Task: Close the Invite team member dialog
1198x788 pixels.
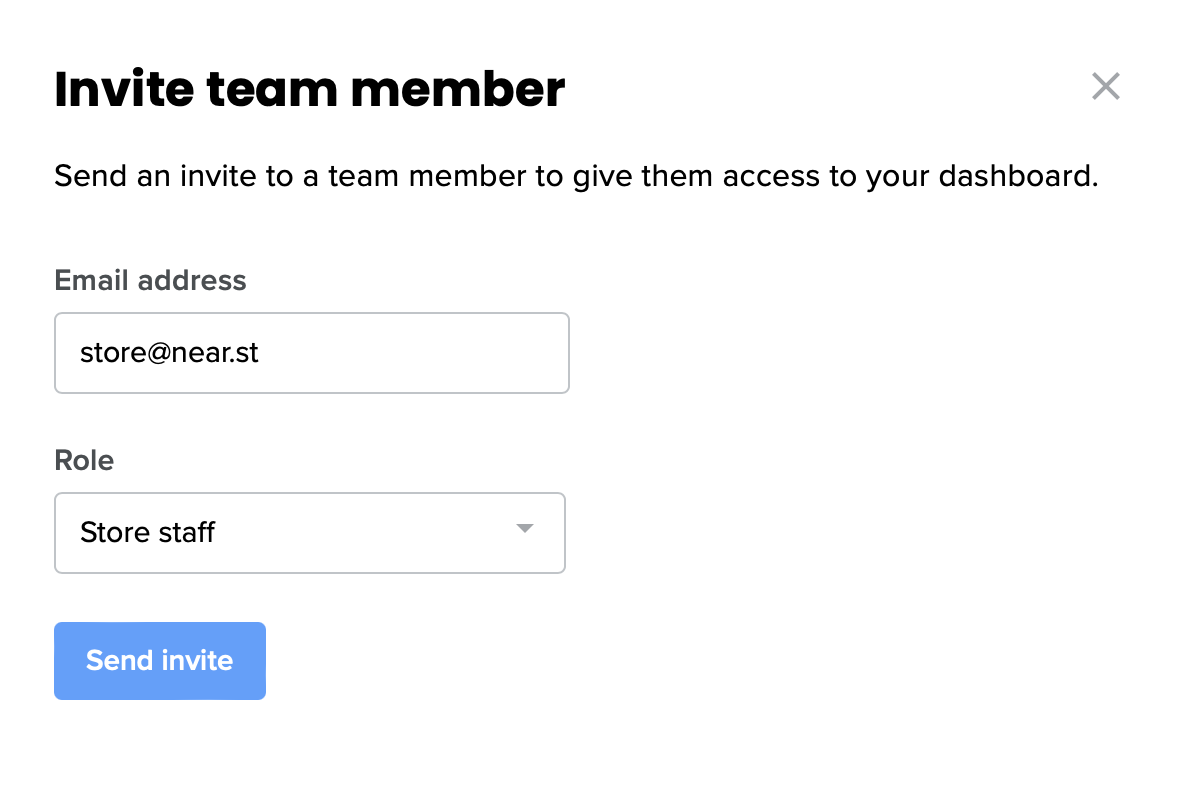Action: coord(1105,87)
